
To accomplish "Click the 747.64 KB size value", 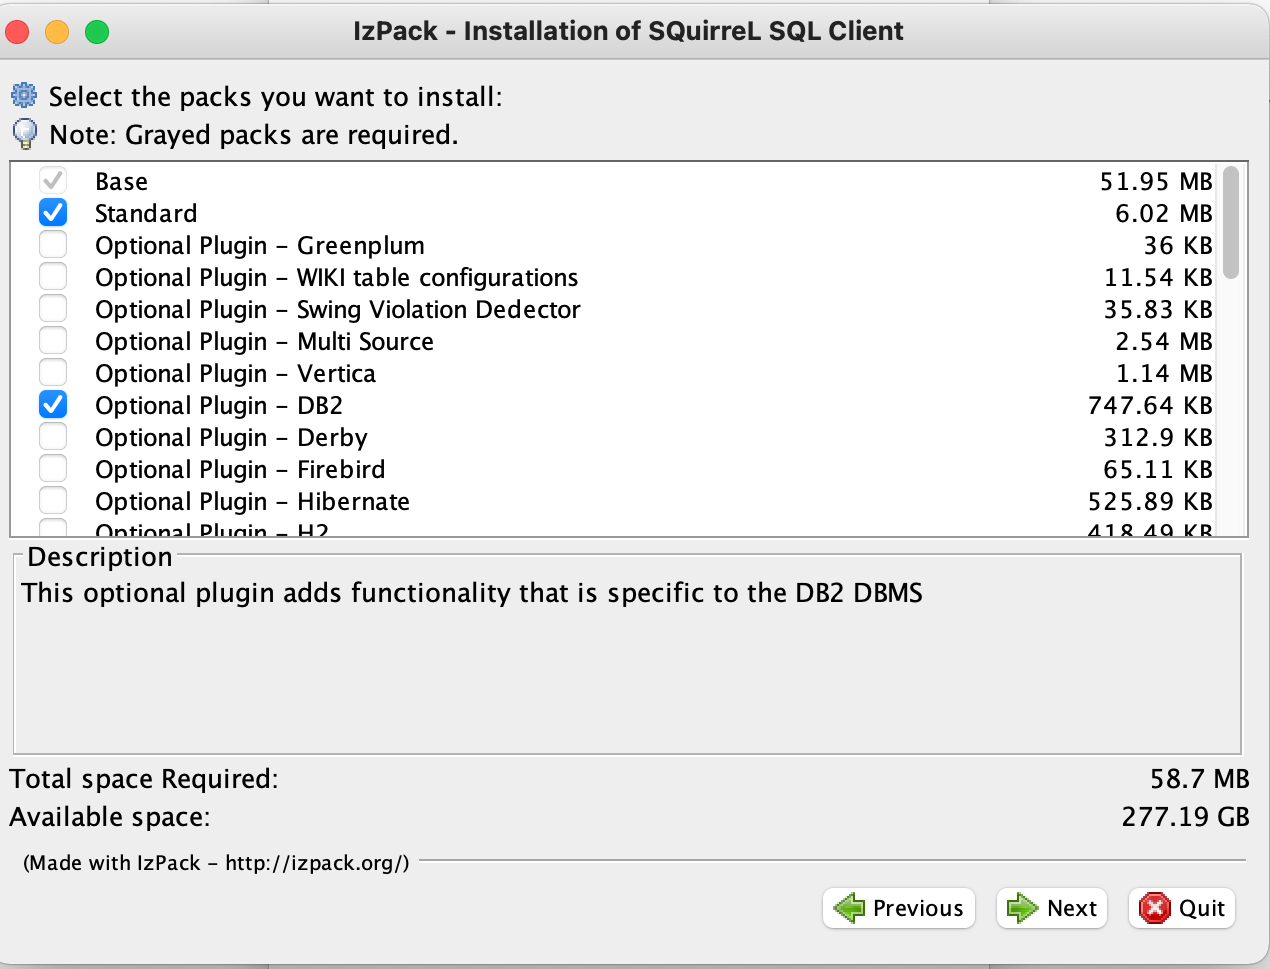I will click(1150, 405).
